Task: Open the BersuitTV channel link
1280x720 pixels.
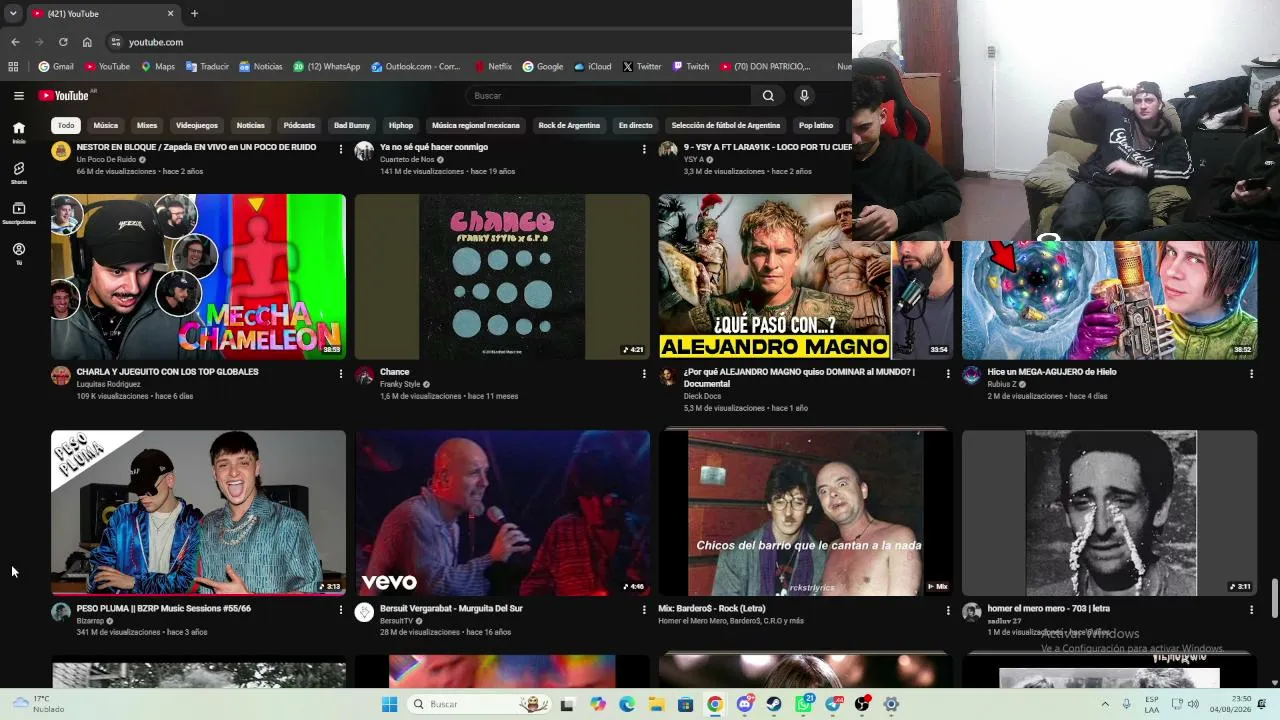Action: tap(396, 621)
